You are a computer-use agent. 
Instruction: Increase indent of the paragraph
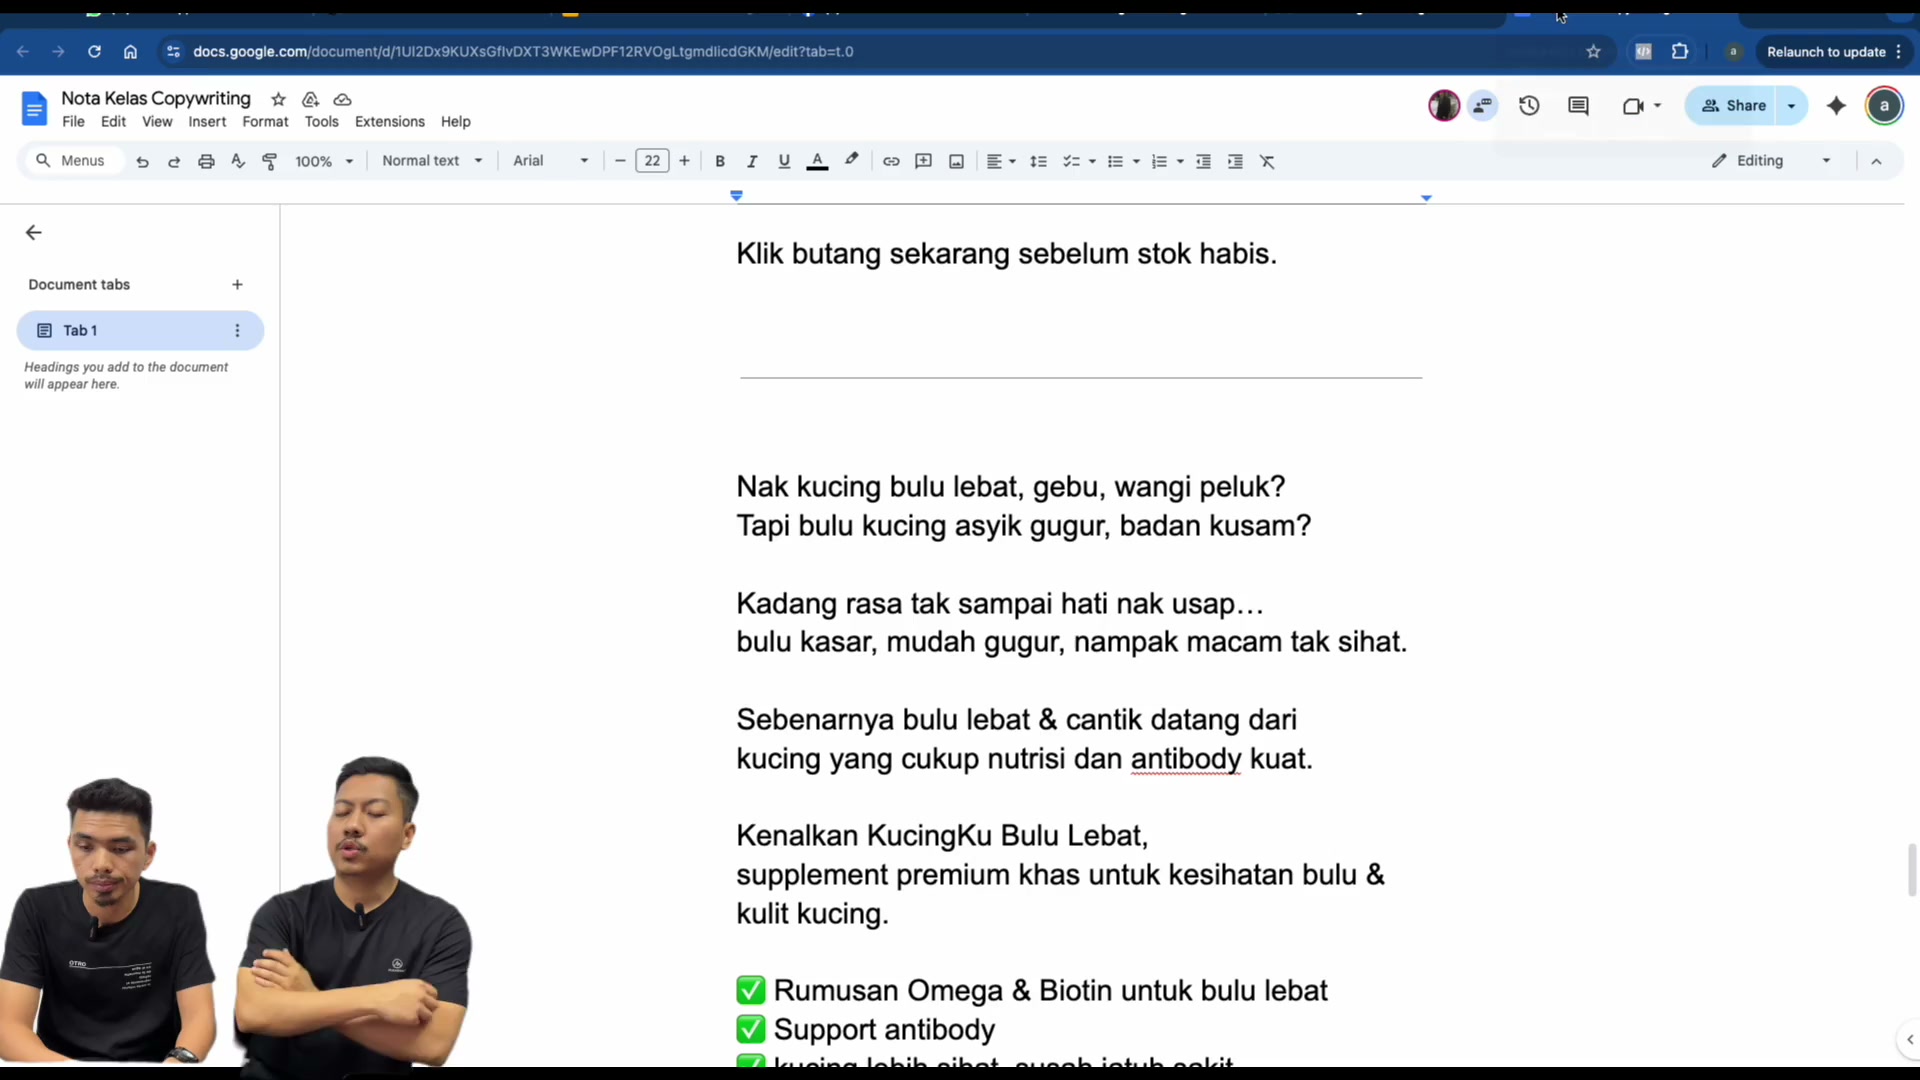(x=1236, y=161)
